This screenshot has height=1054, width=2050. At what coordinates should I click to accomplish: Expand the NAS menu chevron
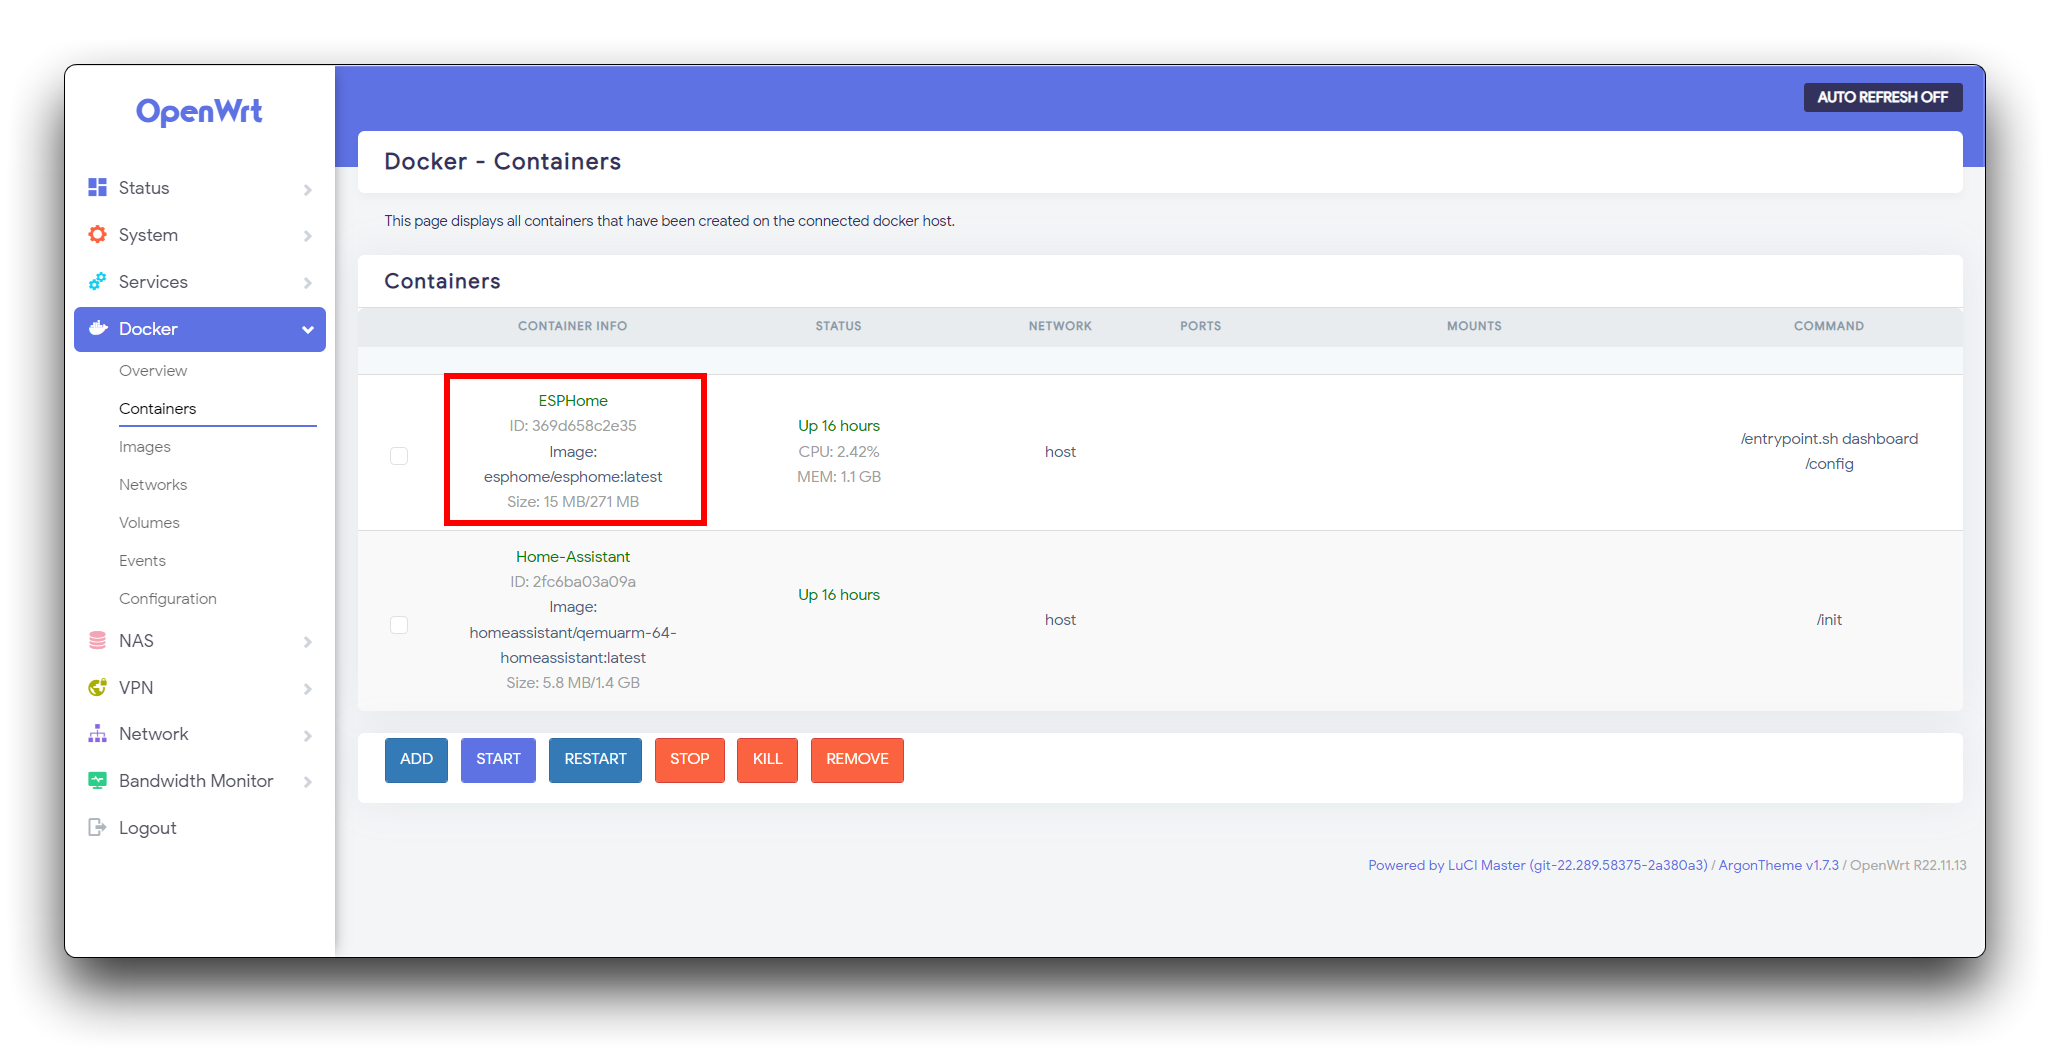308,642
